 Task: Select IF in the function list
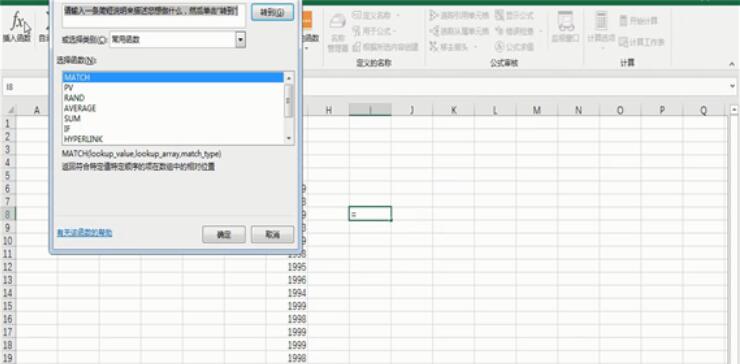coord(173,128)
